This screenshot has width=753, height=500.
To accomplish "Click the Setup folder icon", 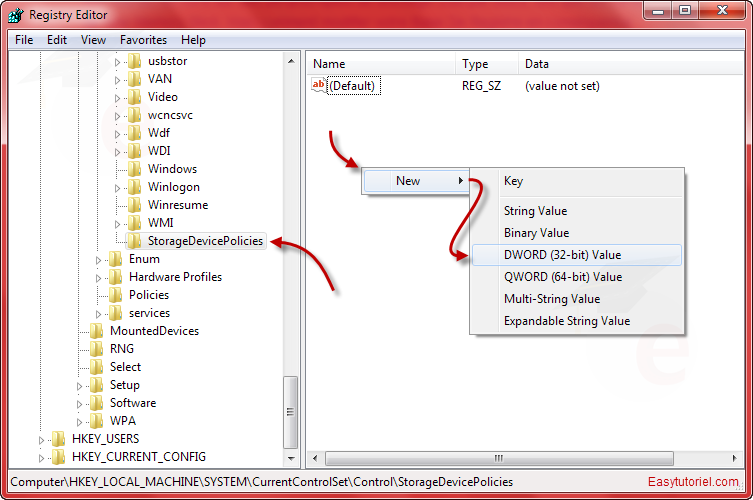I will coord(97,385).
